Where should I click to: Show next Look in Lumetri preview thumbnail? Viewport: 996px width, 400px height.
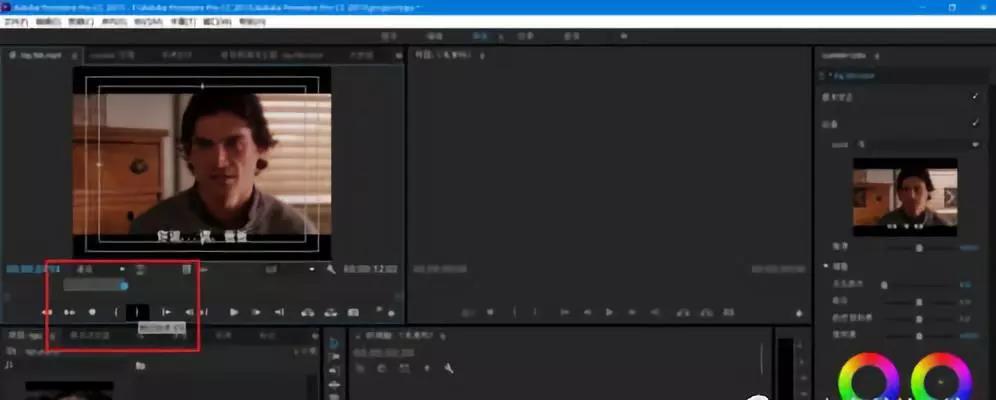click(x=950, y=197)
